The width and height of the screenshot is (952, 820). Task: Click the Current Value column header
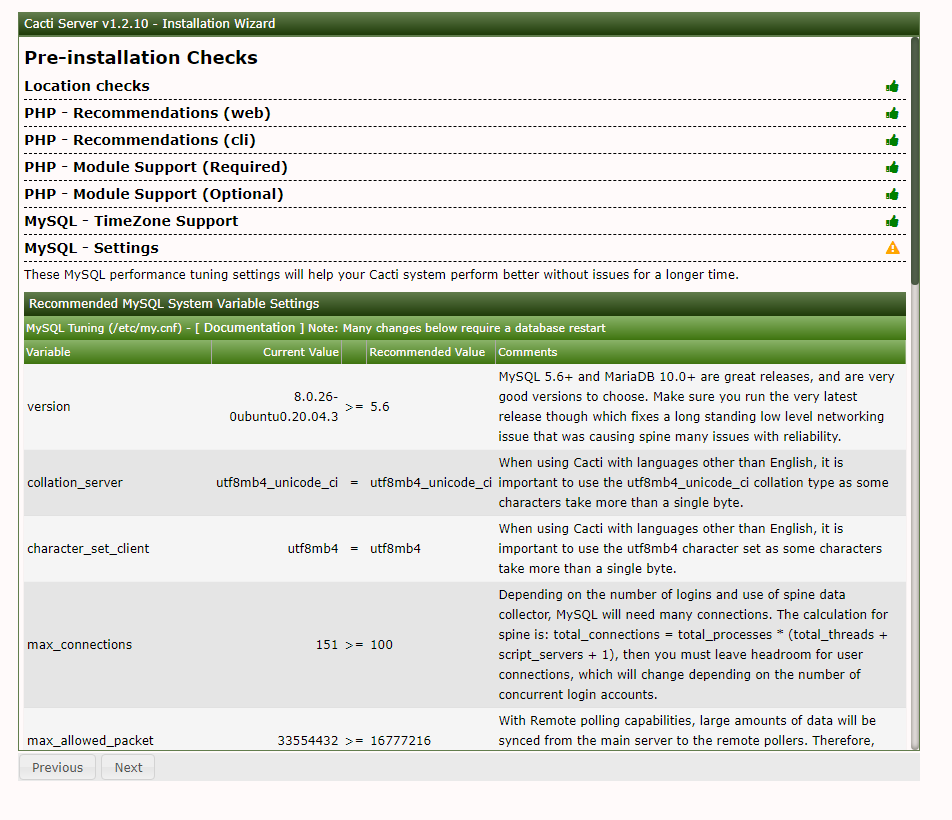pos(277,352)
